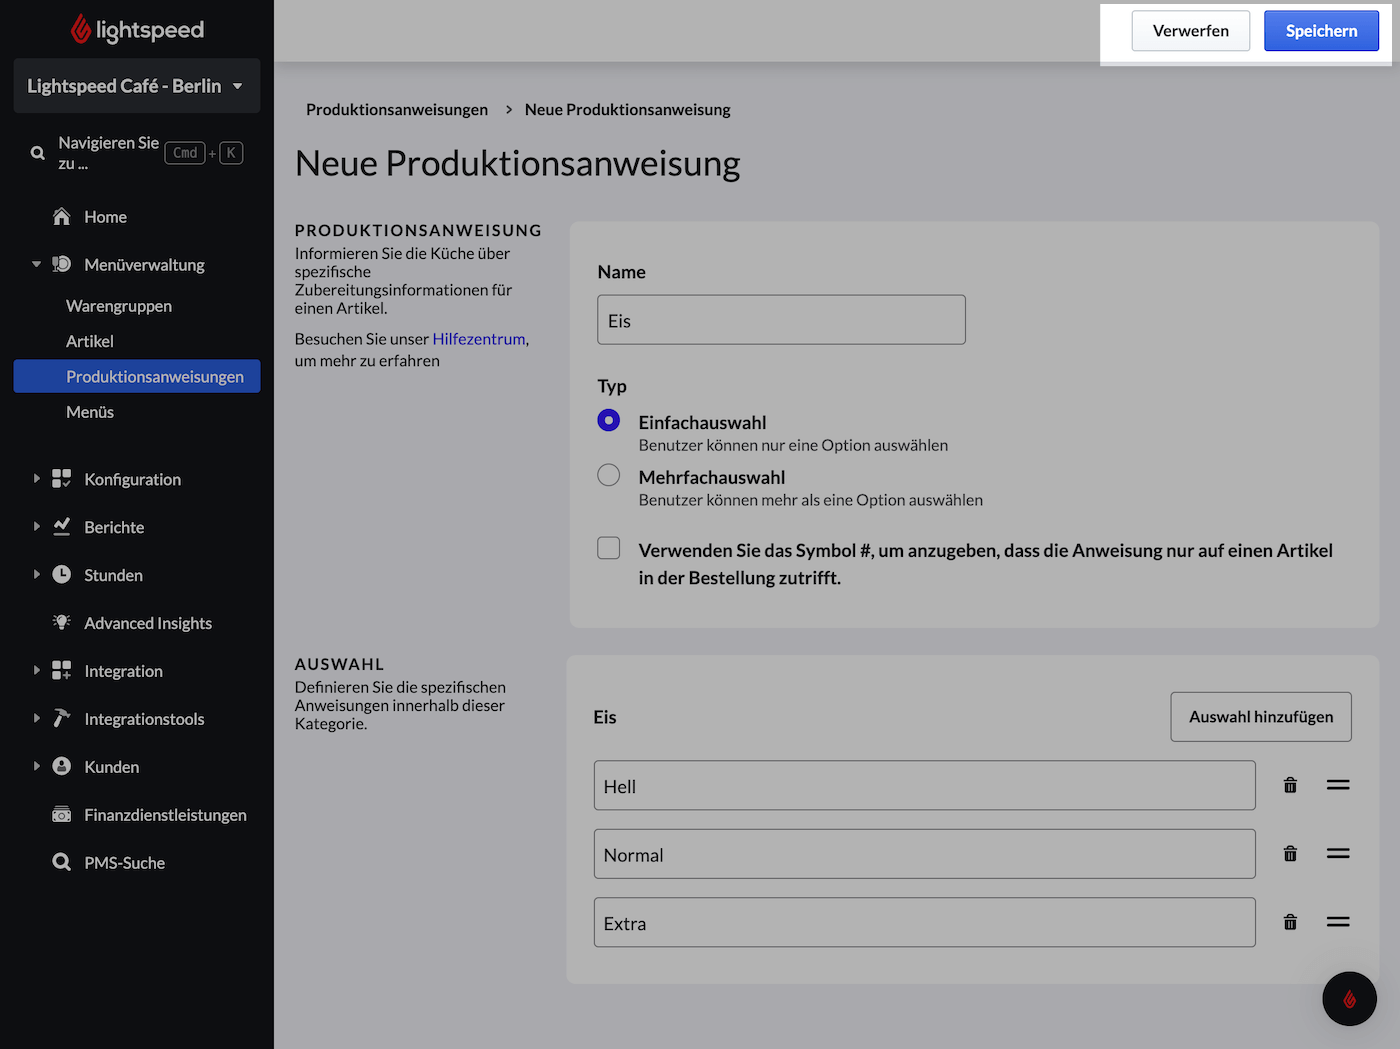The image size is (1400, 1049).
Task: Click the reorder handle for Hell
Action: coord(1338,785)
